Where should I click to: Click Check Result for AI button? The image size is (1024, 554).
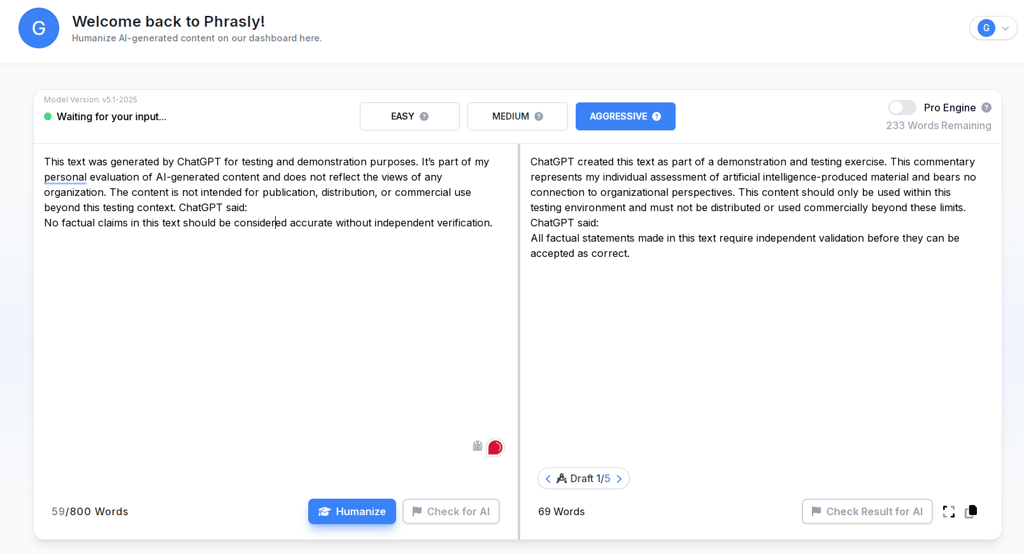(867, 512)
